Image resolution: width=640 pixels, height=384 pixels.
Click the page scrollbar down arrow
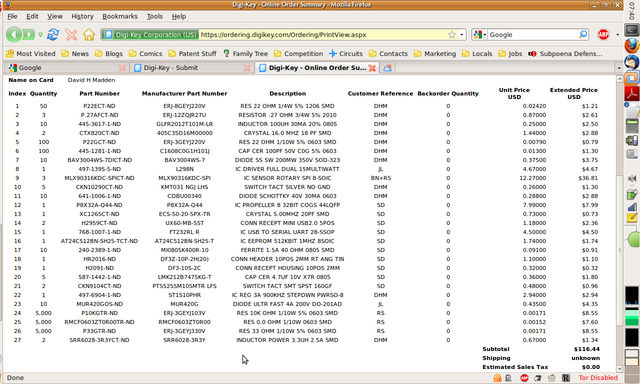point(619,368)
